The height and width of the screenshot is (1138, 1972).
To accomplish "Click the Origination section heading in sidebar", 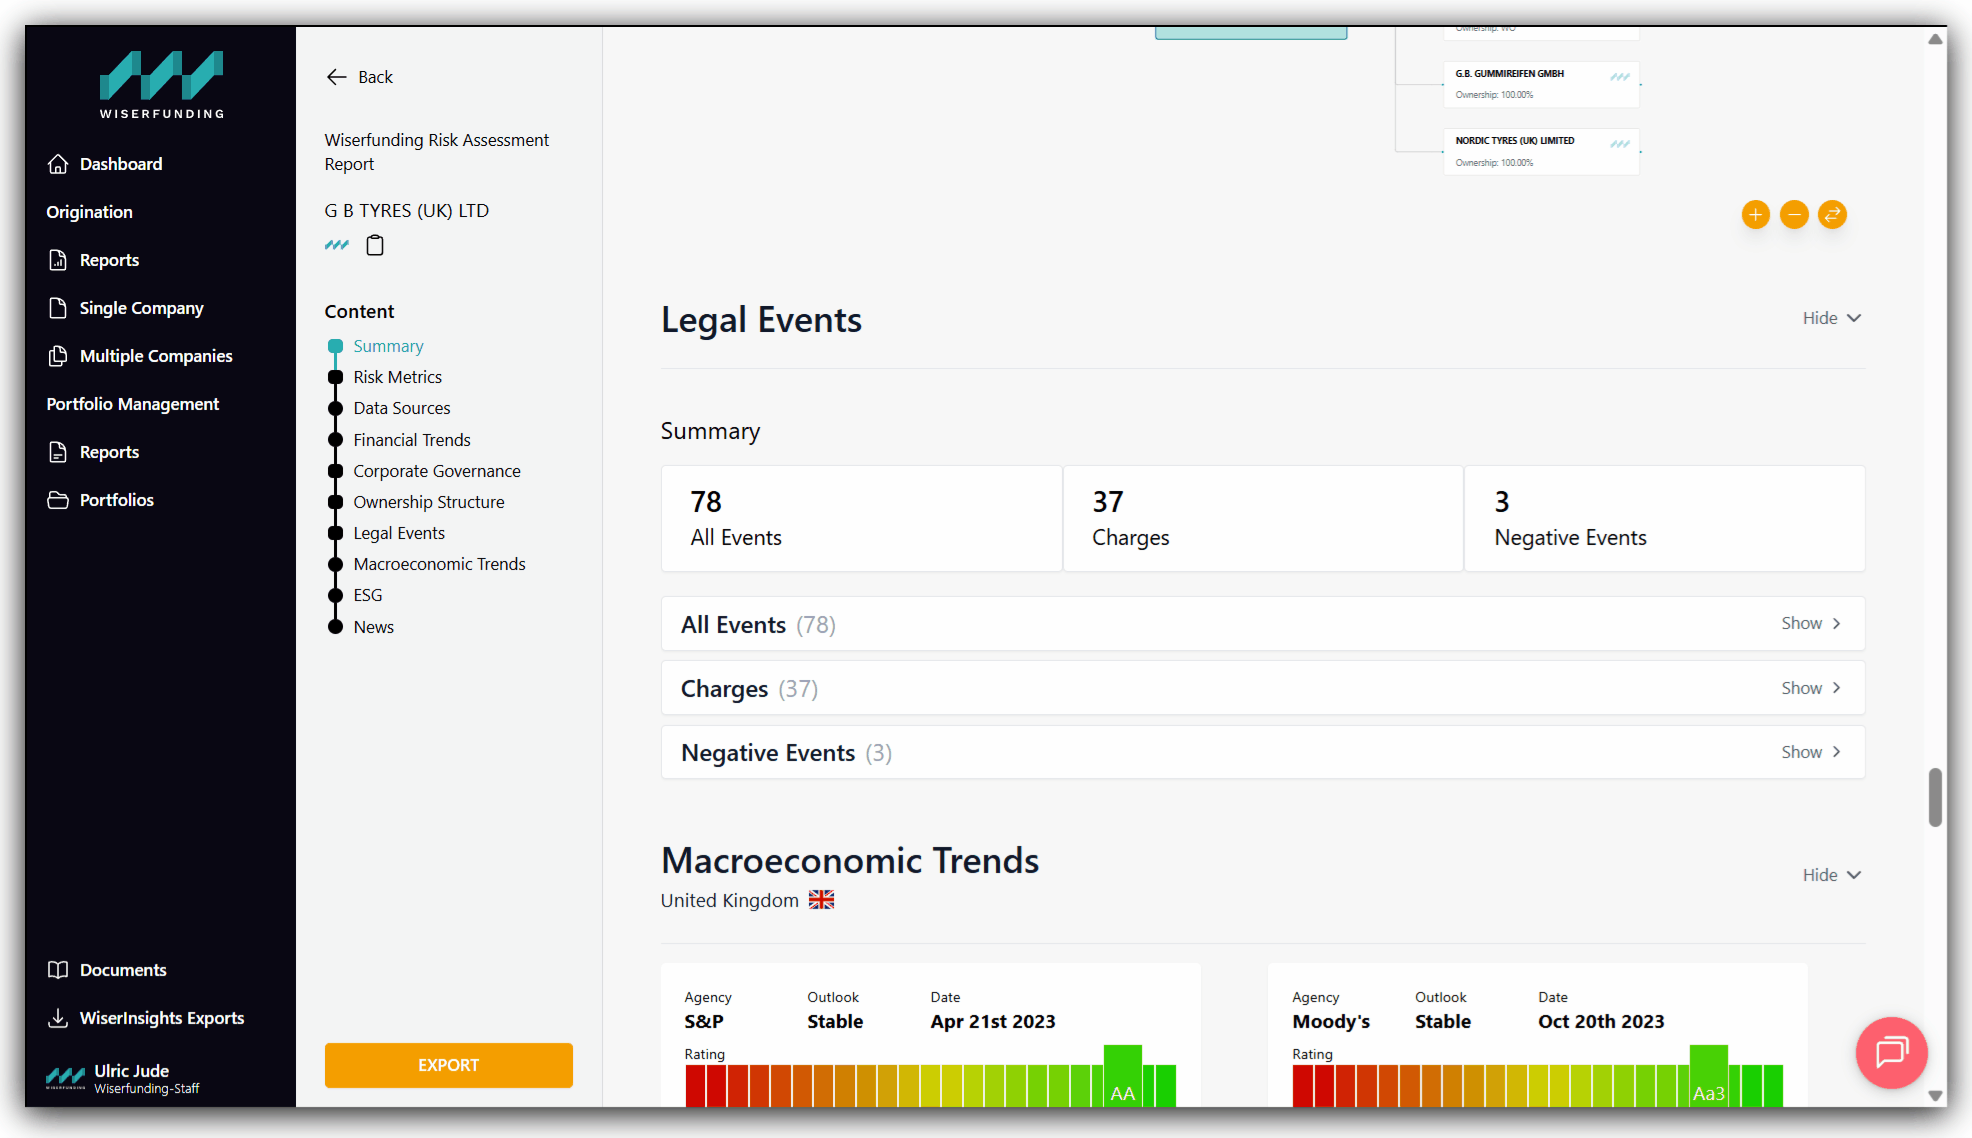I will [89, 212].
